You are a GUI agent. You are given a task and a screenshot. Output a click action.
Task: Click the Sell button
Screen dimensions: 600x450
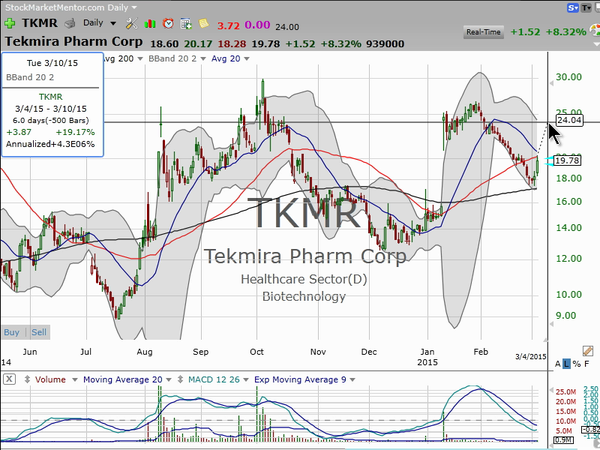tap(39, 332)
